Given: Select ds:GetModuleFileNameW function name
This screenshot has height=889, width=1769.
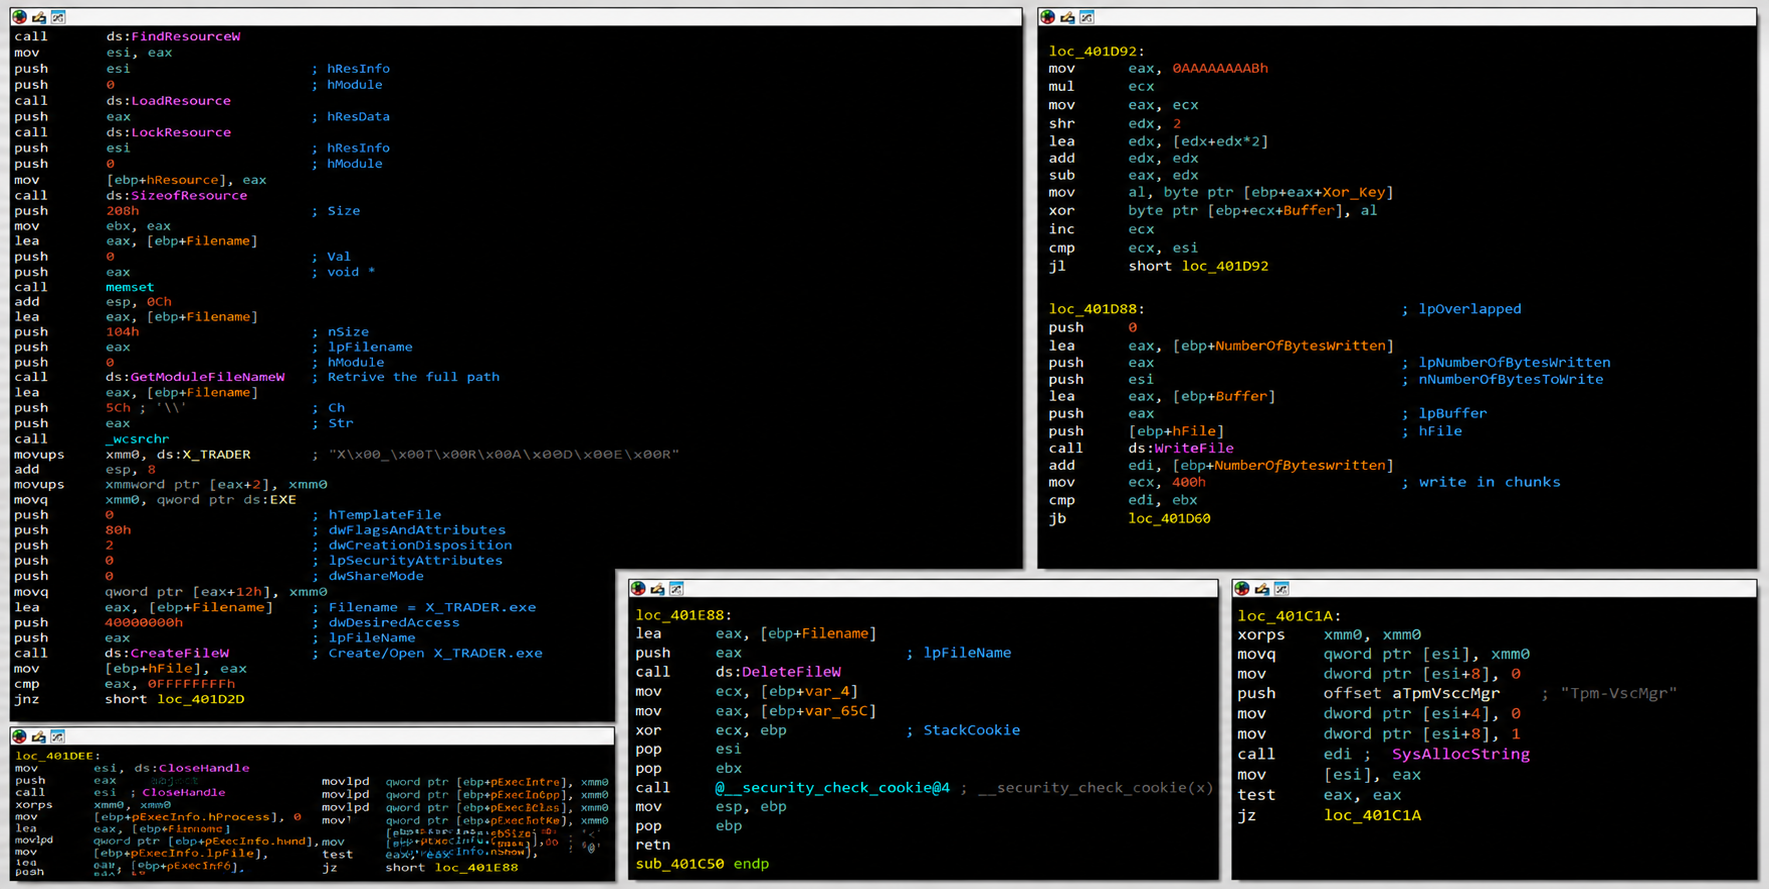Looking at the screenshot, I should [195, 377].
